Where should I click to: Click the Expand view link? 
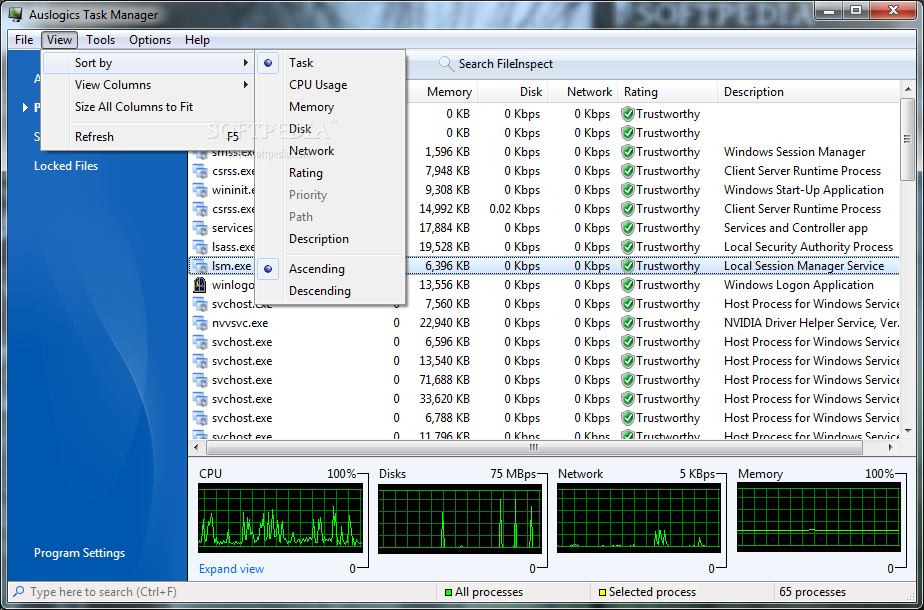coord(231,569)
